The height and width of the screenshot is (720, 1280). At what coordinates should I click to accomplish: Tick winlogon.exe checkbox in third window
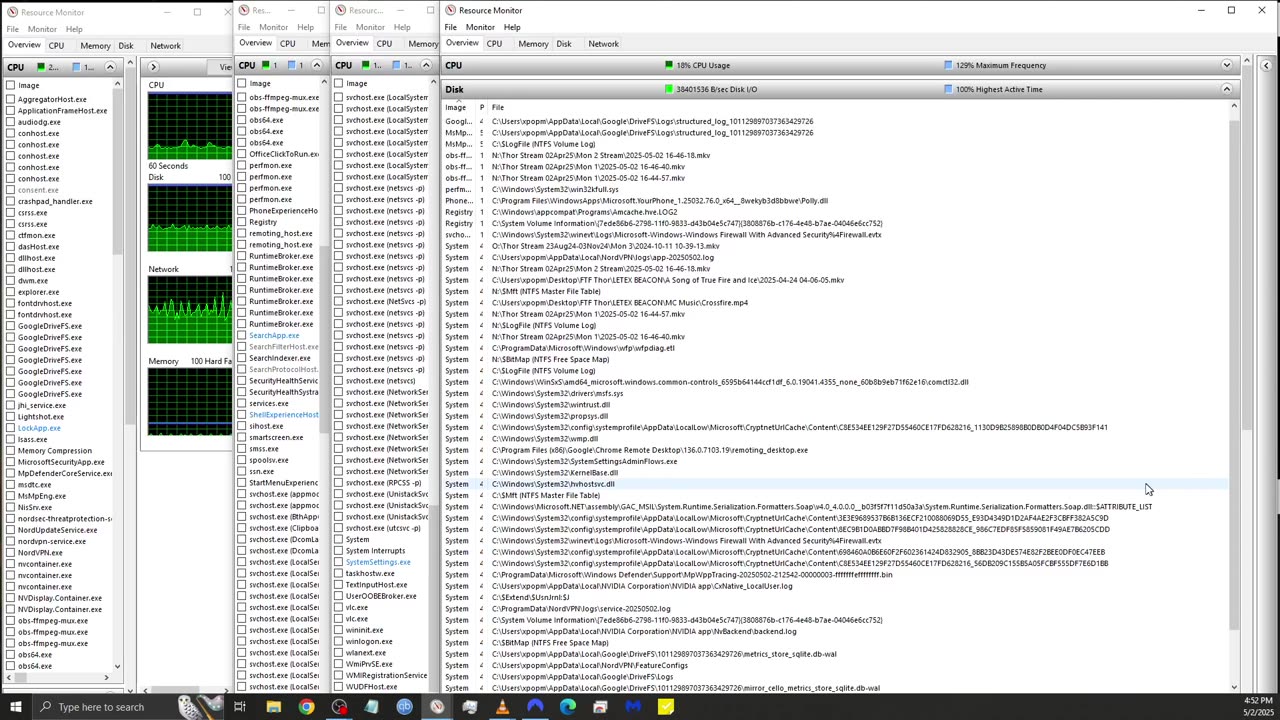(x=338, y=642)
